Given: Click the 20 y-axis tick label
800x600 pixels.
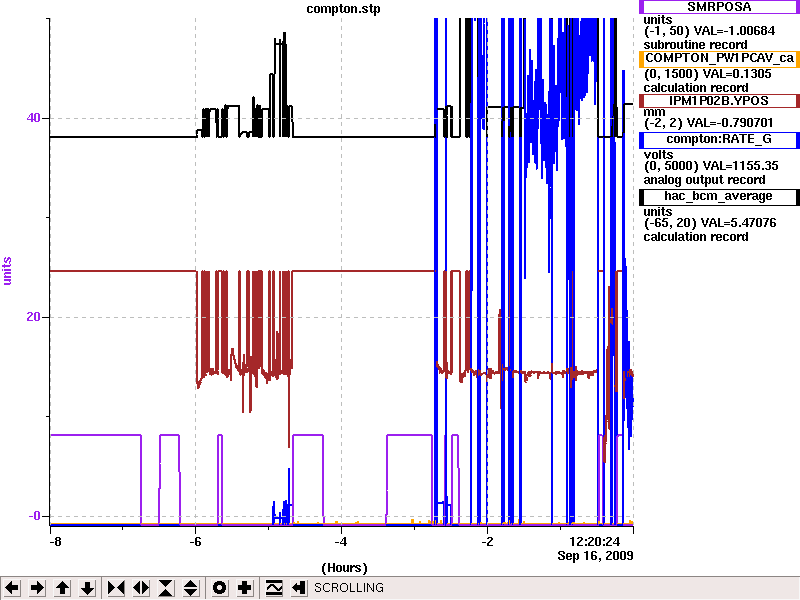Looking at the screenshot, I should pos(33,317).
